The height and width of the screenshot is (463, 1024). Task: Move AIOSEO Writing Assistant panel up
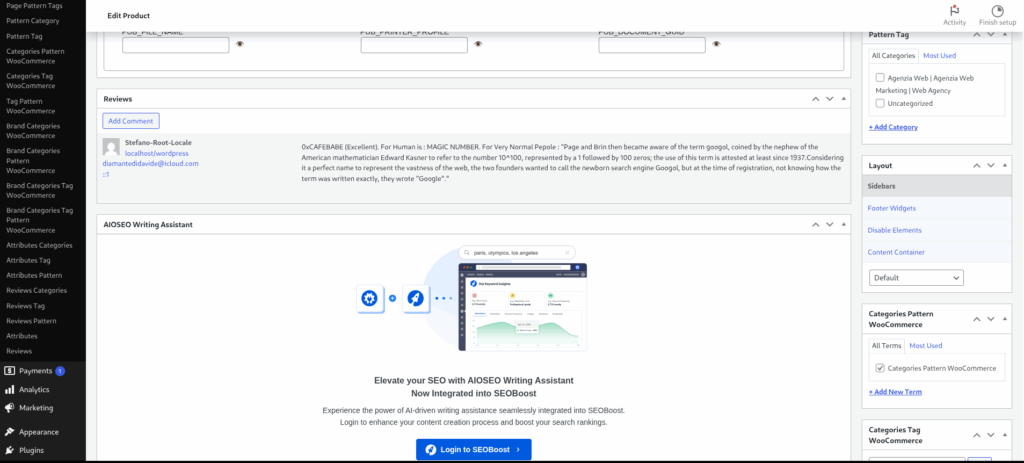point(815,225)
